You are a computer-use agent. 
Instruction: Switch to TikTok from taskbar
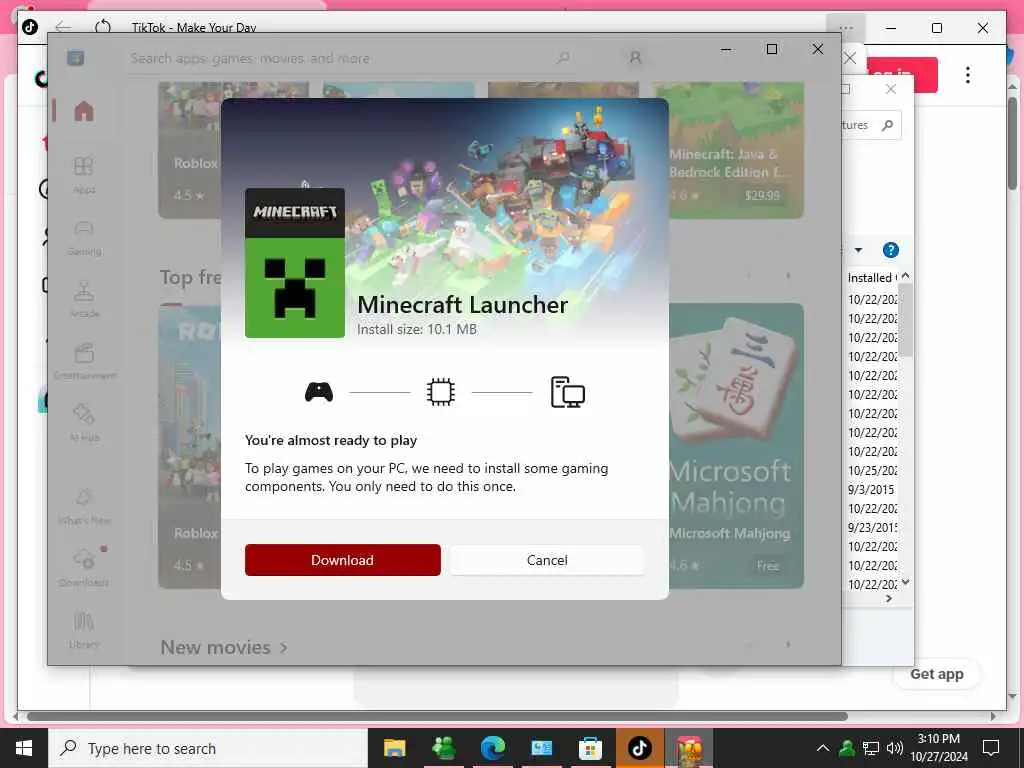point(639,748)
